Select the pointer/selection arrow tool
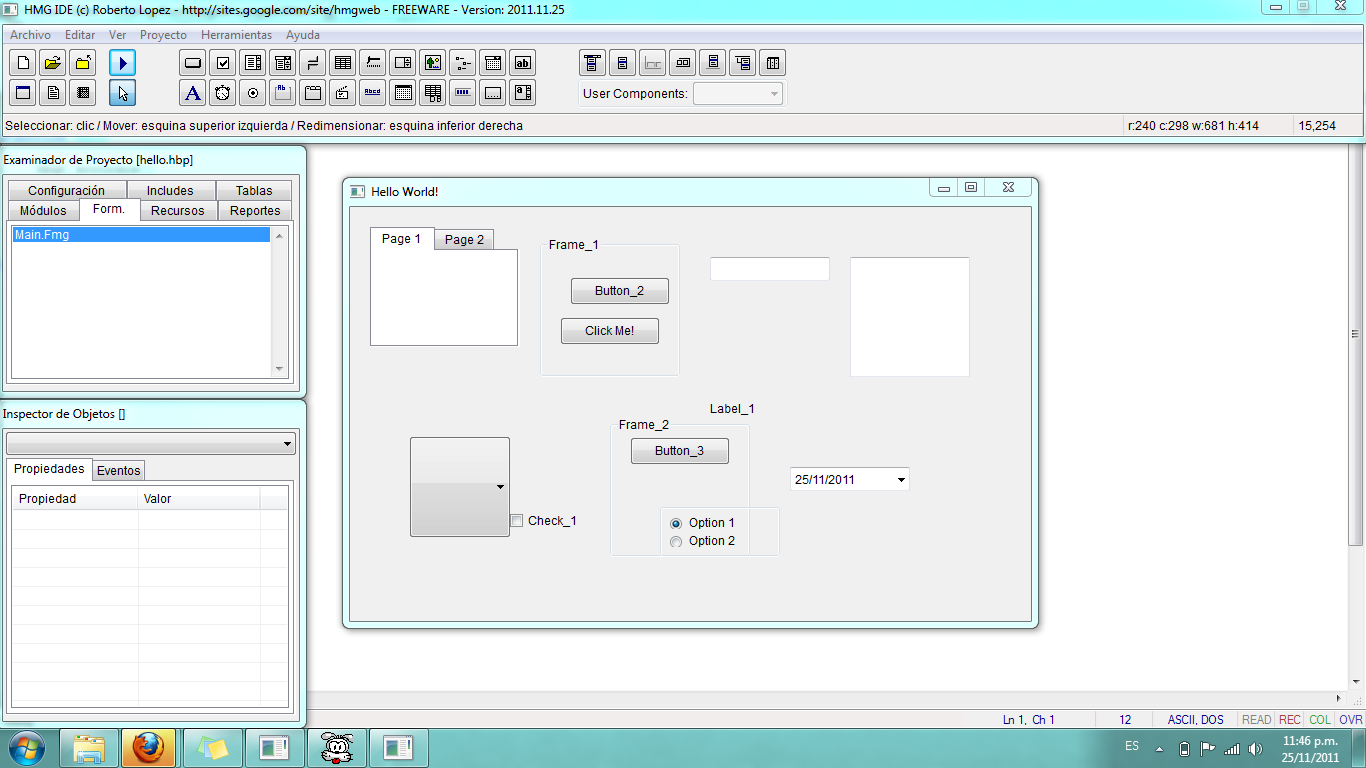 [123, 92]
